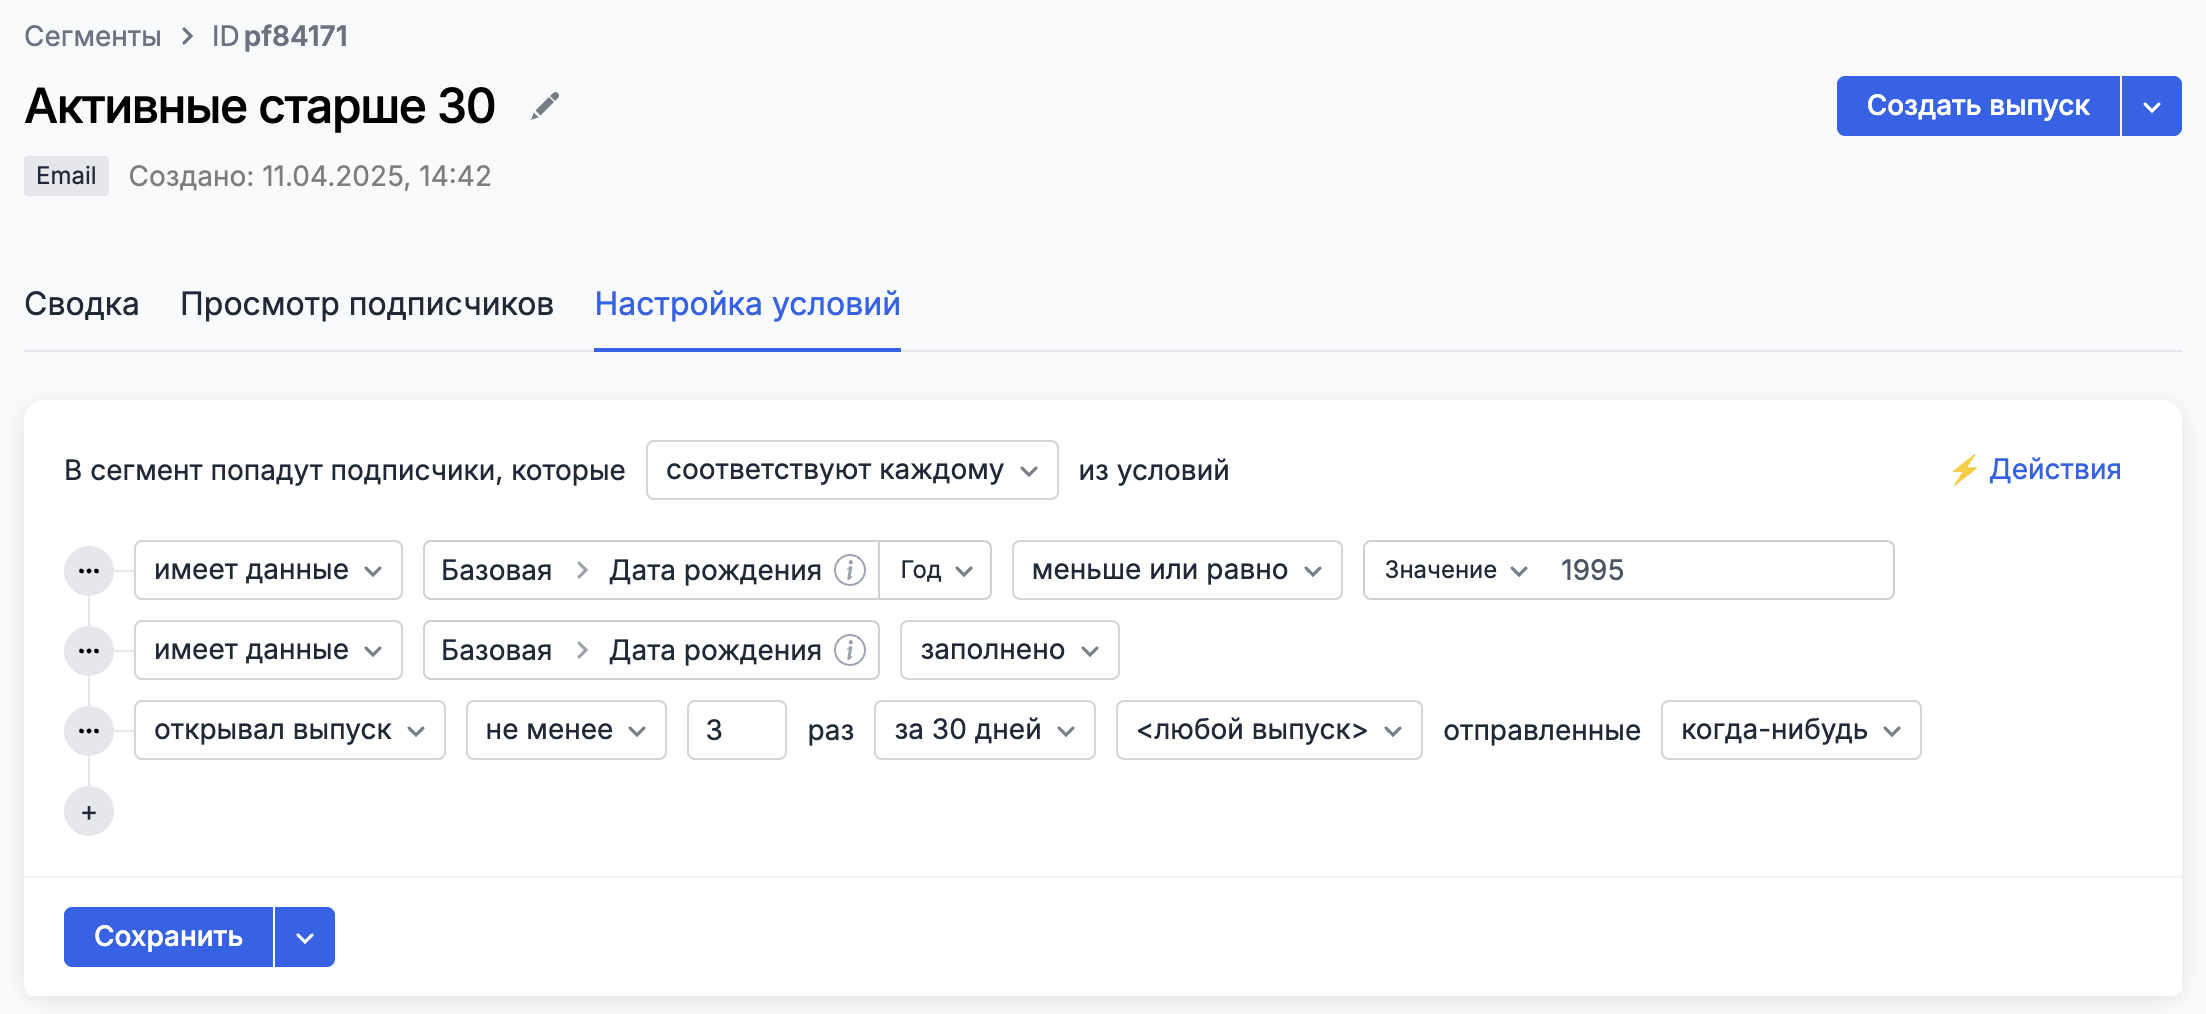The image size is (2206, 1014).
Task: Open the options menu of the открывал выпуск row
Action: pos(89,730)
